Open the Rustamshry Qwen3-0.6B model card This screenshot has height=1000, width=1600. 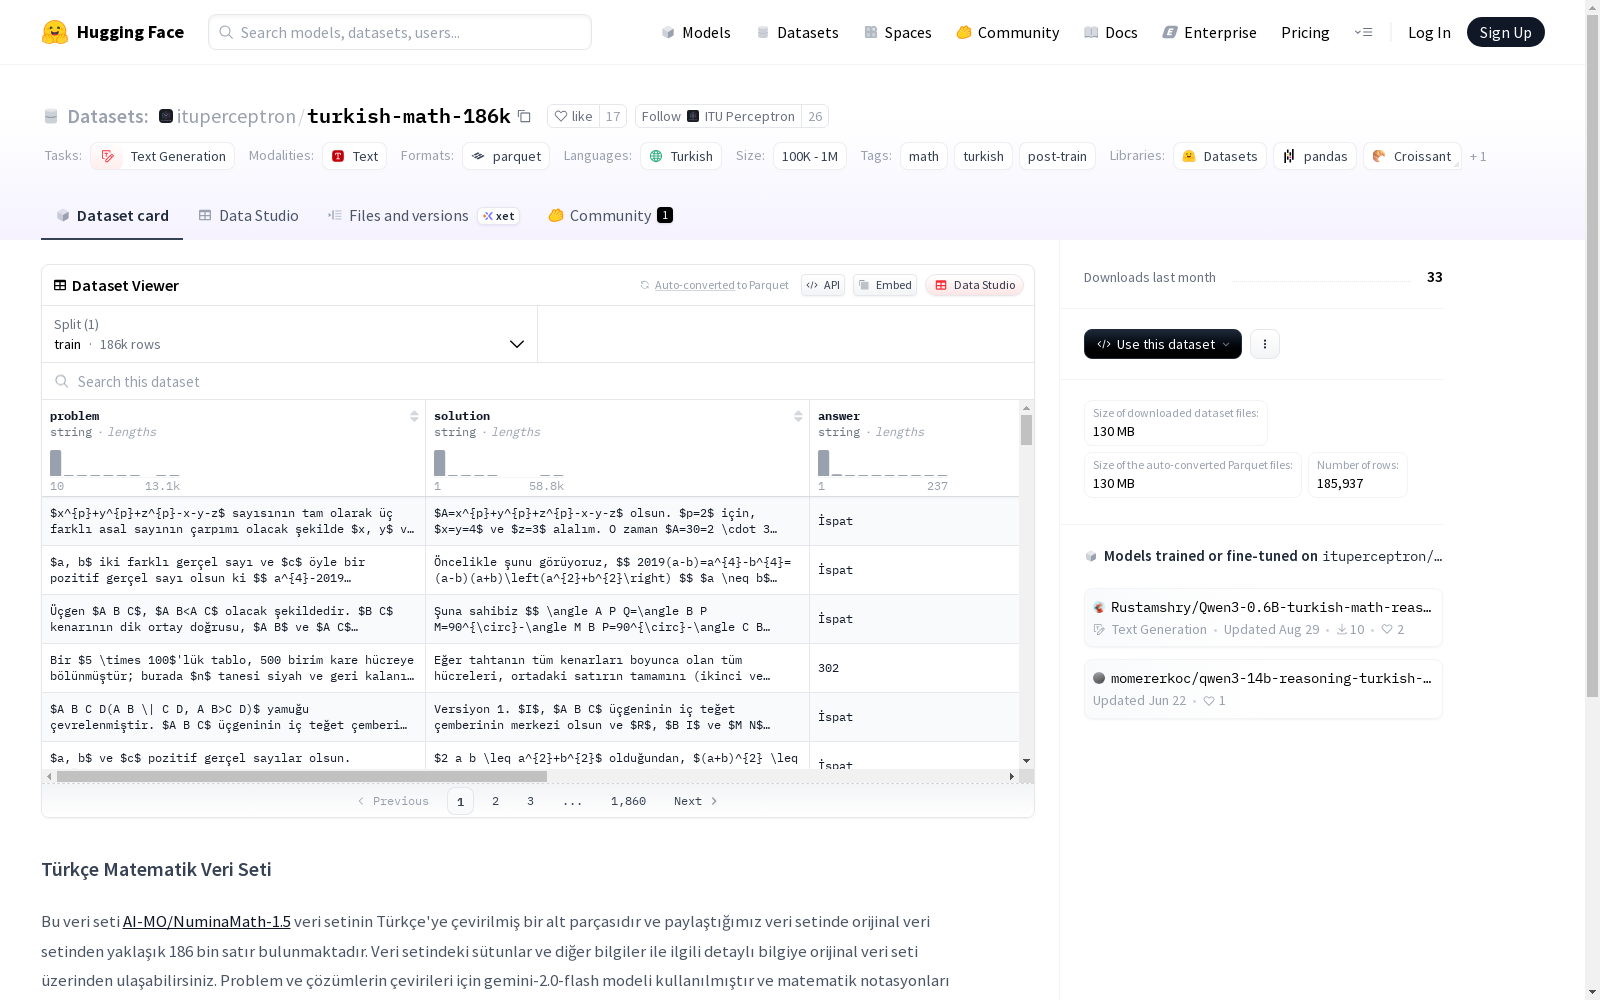(x=1263, y=618)
